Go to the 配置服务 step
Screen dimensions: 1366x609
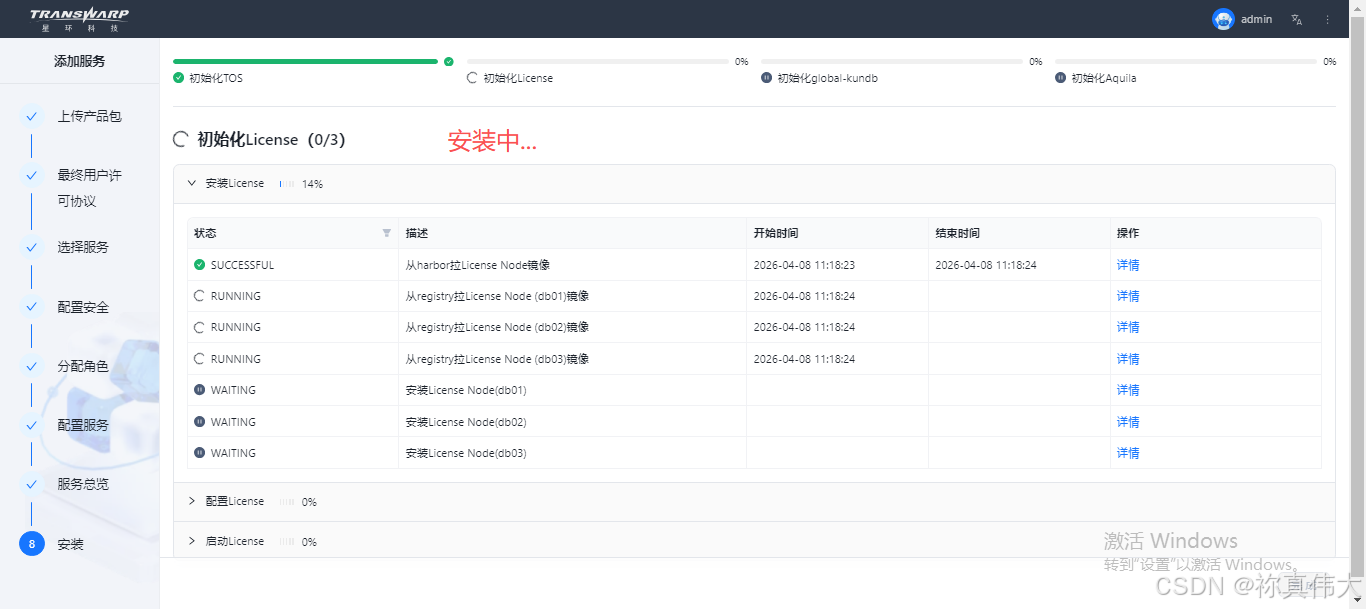83,425
